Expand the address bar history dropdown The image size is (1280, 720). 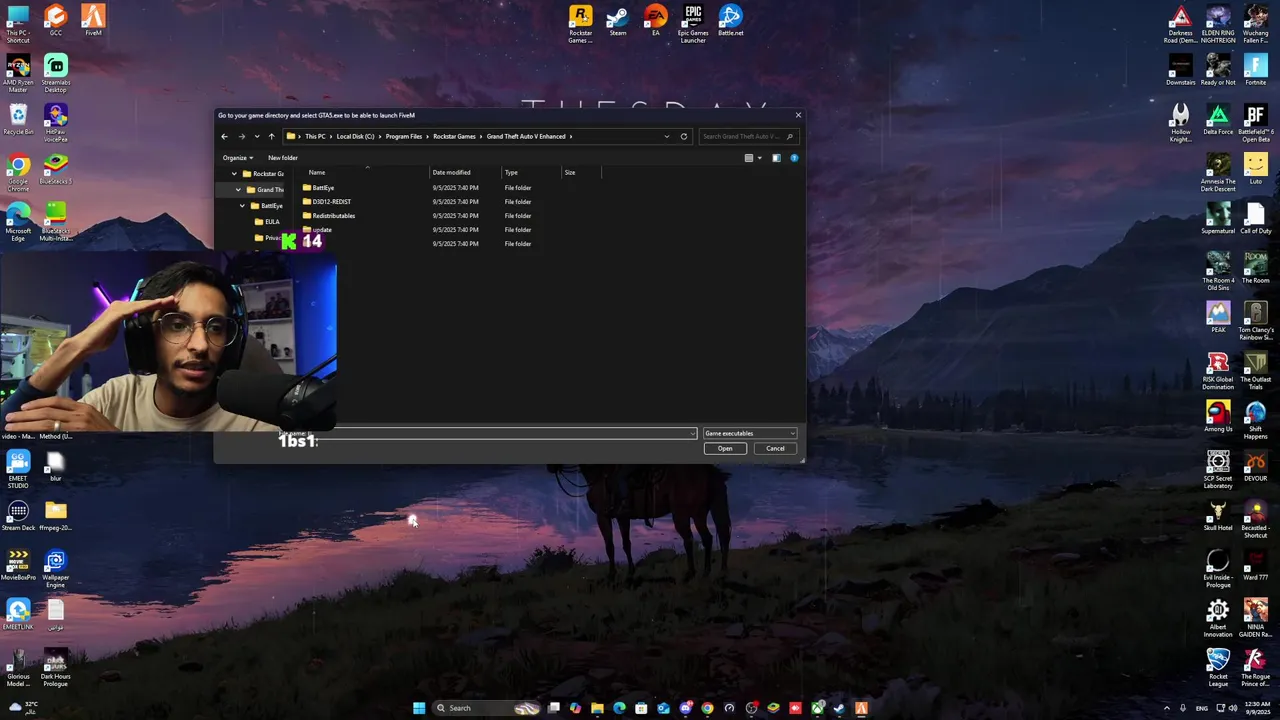[x=667, y=136]
